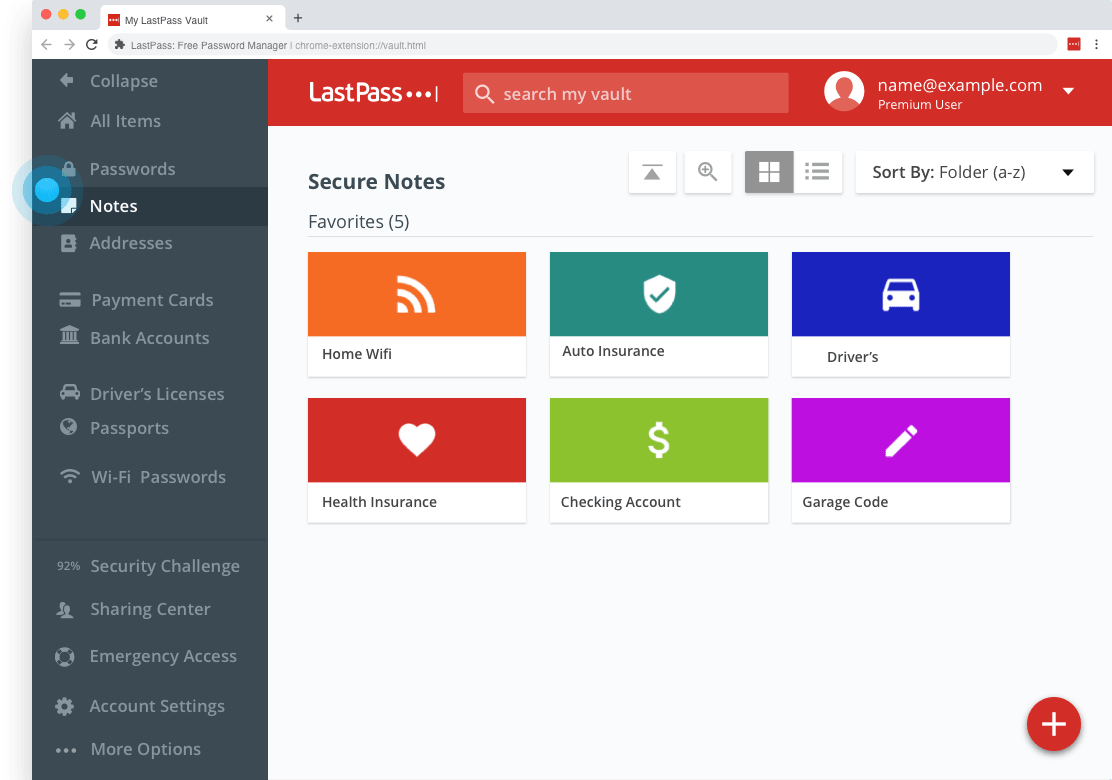Screen dimensions: 1112x780
Task: Switch to list view layout
Action: 817,171
